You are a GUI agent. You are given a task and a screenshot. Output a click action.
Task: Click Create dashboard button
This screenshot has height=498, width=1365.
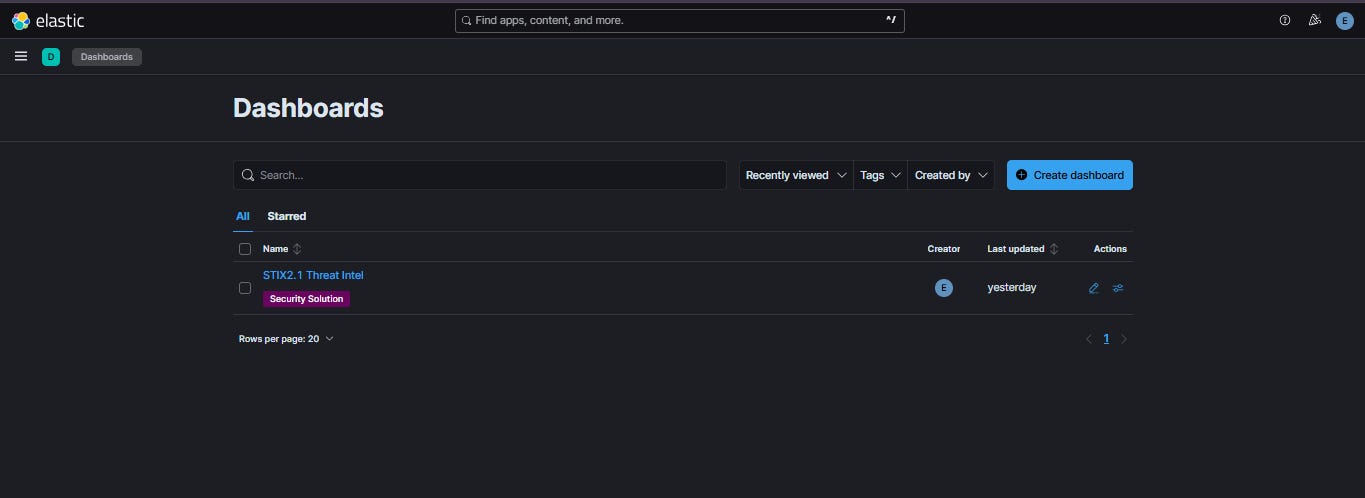tap(1069, 175)
